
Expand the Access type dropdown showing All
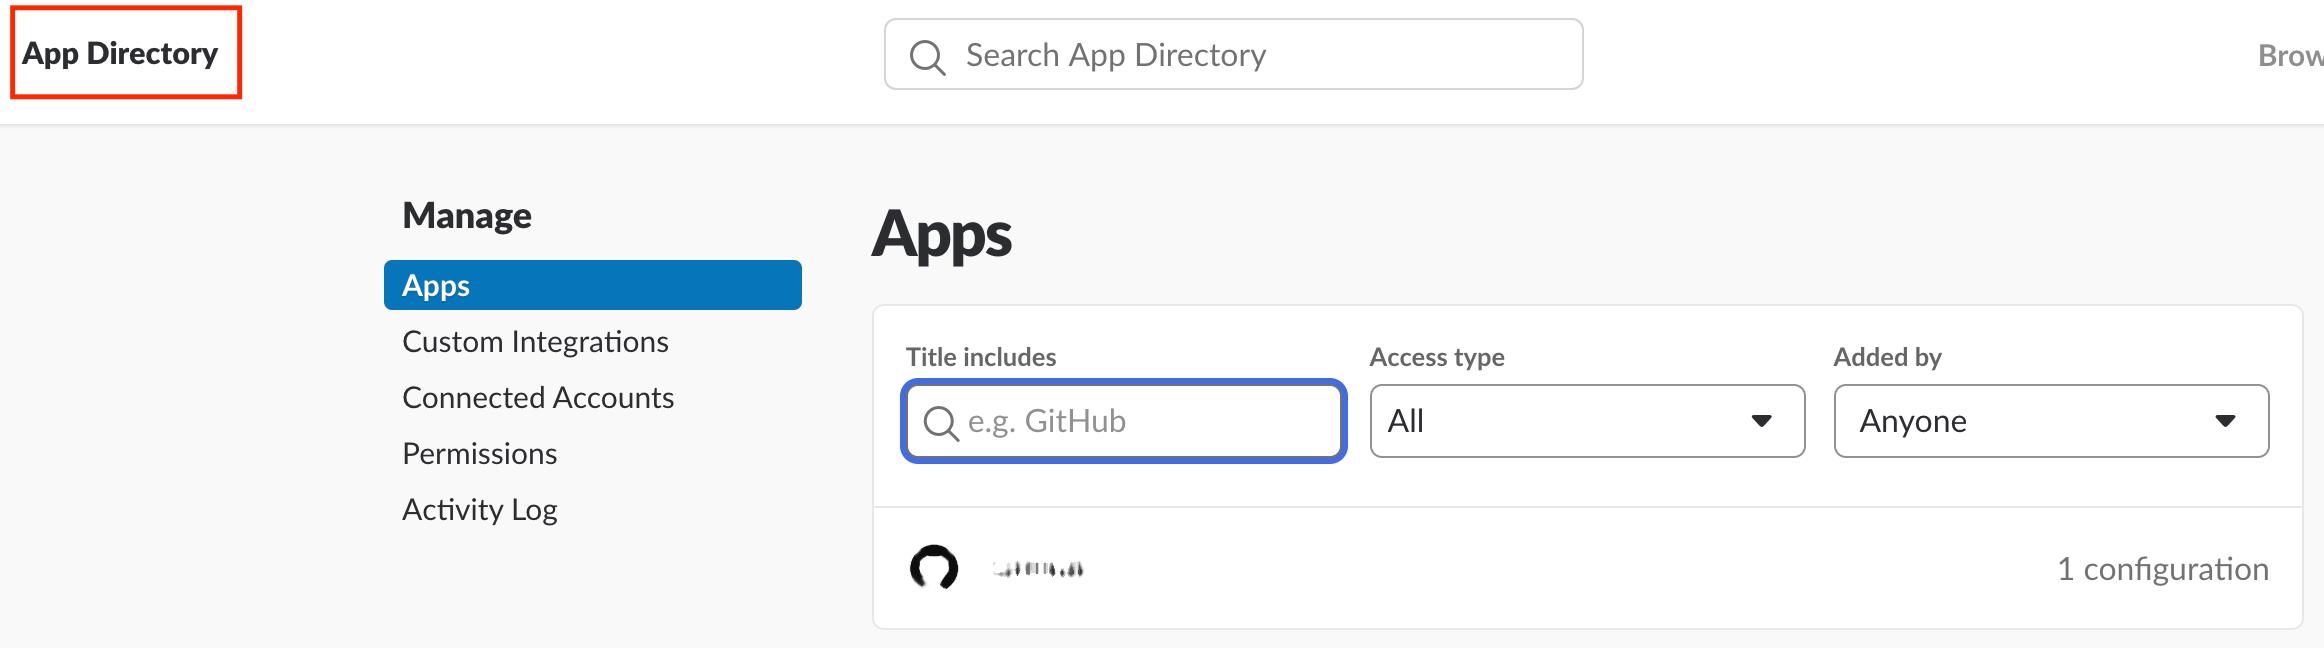pyautogui.click(x=1587, y=421)
